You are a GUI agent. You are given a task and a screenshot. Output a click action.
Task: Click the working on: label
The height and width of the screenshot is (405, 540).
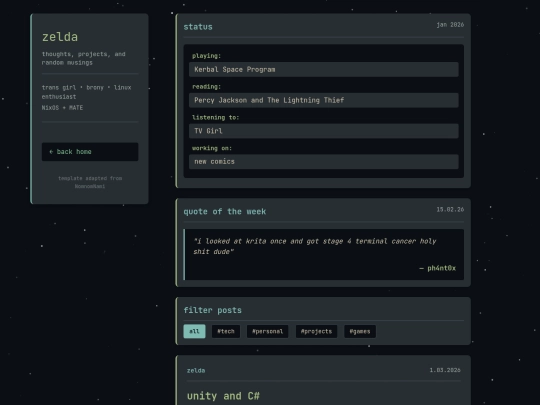(212, 148)
